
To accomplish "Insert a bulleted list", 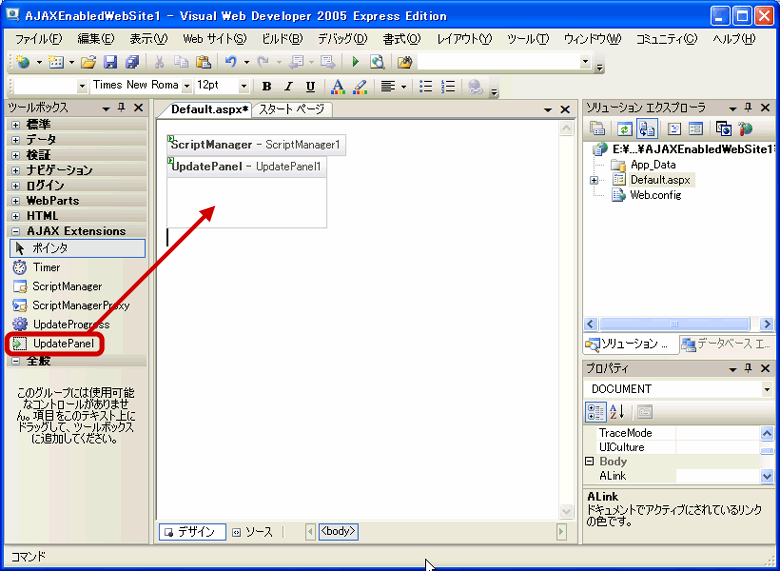I will pos(426,87).
